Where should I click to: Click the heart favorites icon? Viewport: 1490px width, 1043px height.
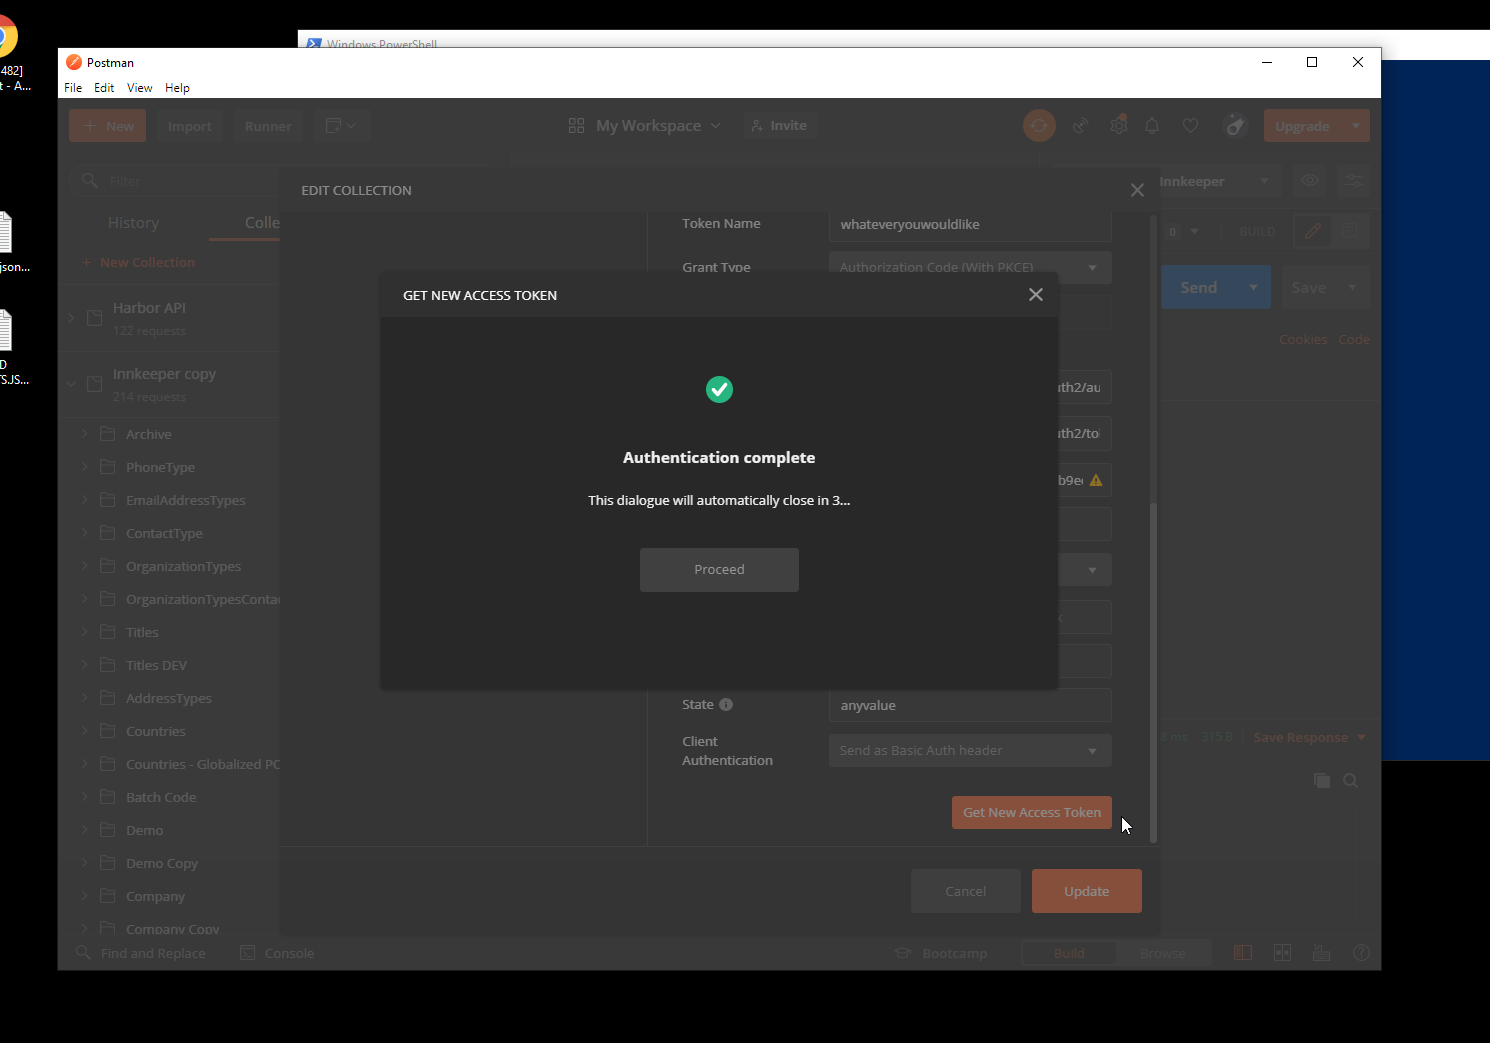1190,125
